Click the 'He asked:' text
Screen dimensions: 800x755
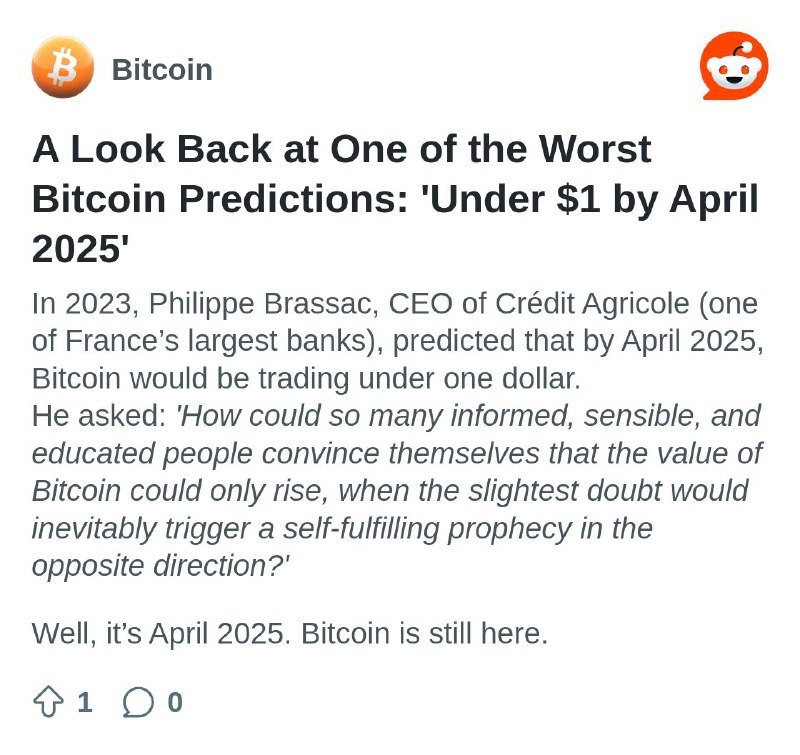click(x=99, y=416)
